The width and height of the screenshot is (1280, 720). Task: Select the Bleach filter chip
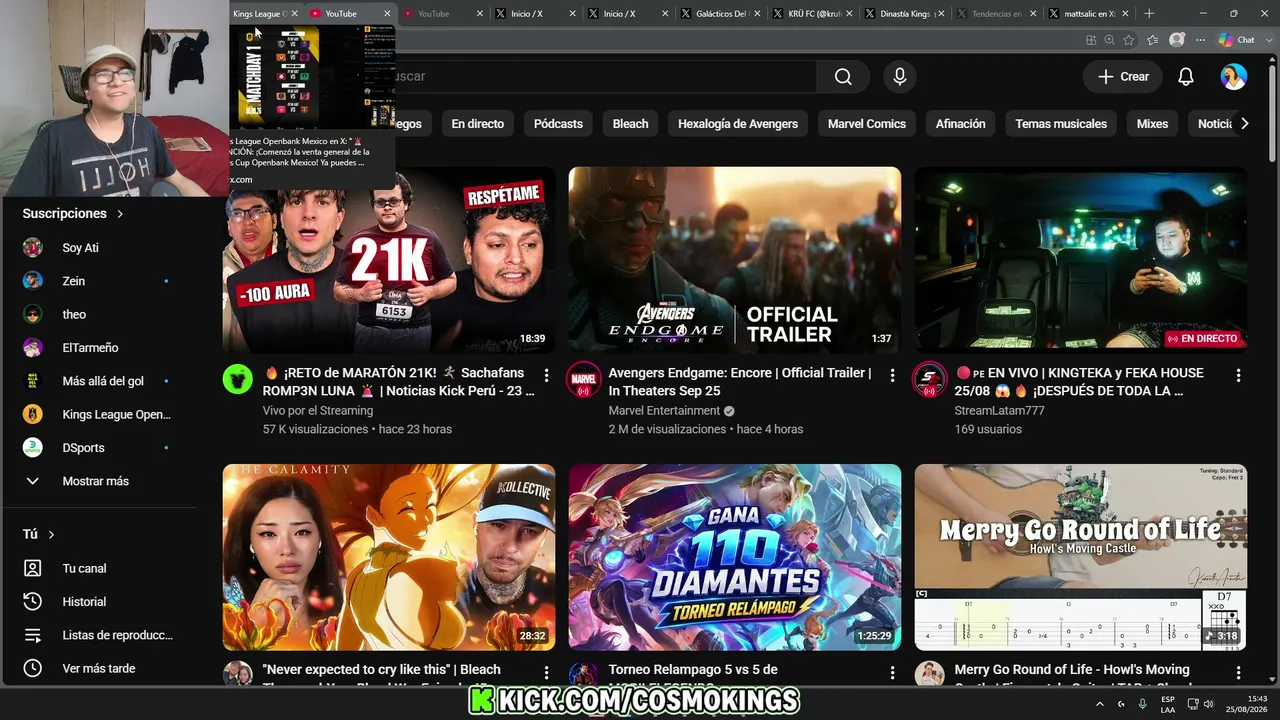[x=630, y=124]
